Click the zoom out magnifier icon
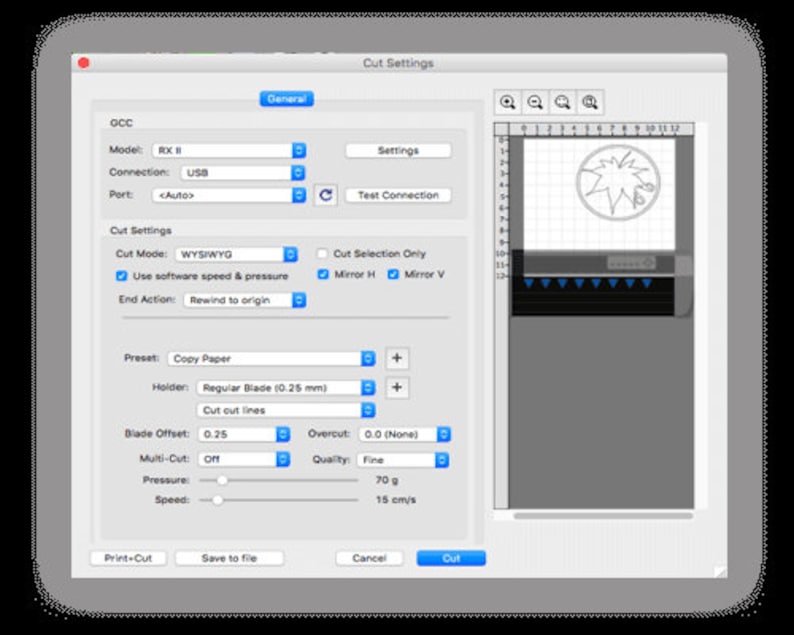794x635 pixels. point(535,102)
